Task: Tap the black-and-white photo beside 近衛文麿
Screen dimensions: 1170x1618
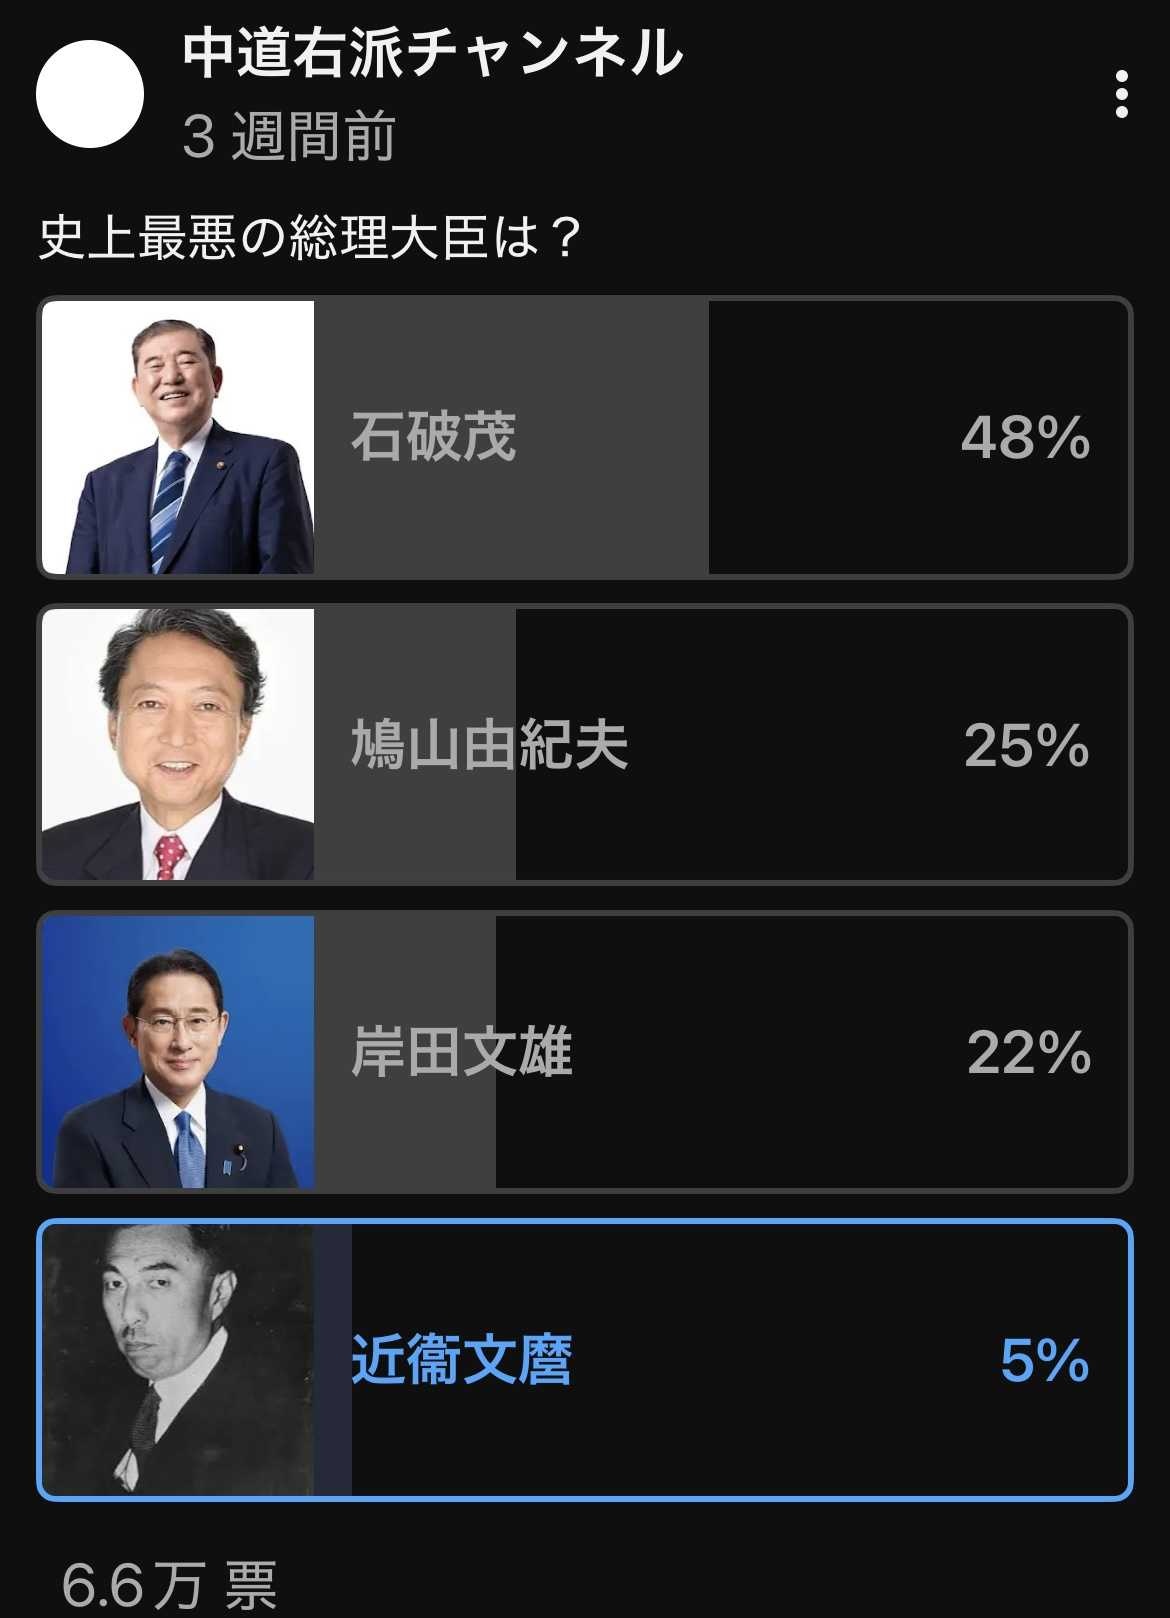Action: (178, 1360)
